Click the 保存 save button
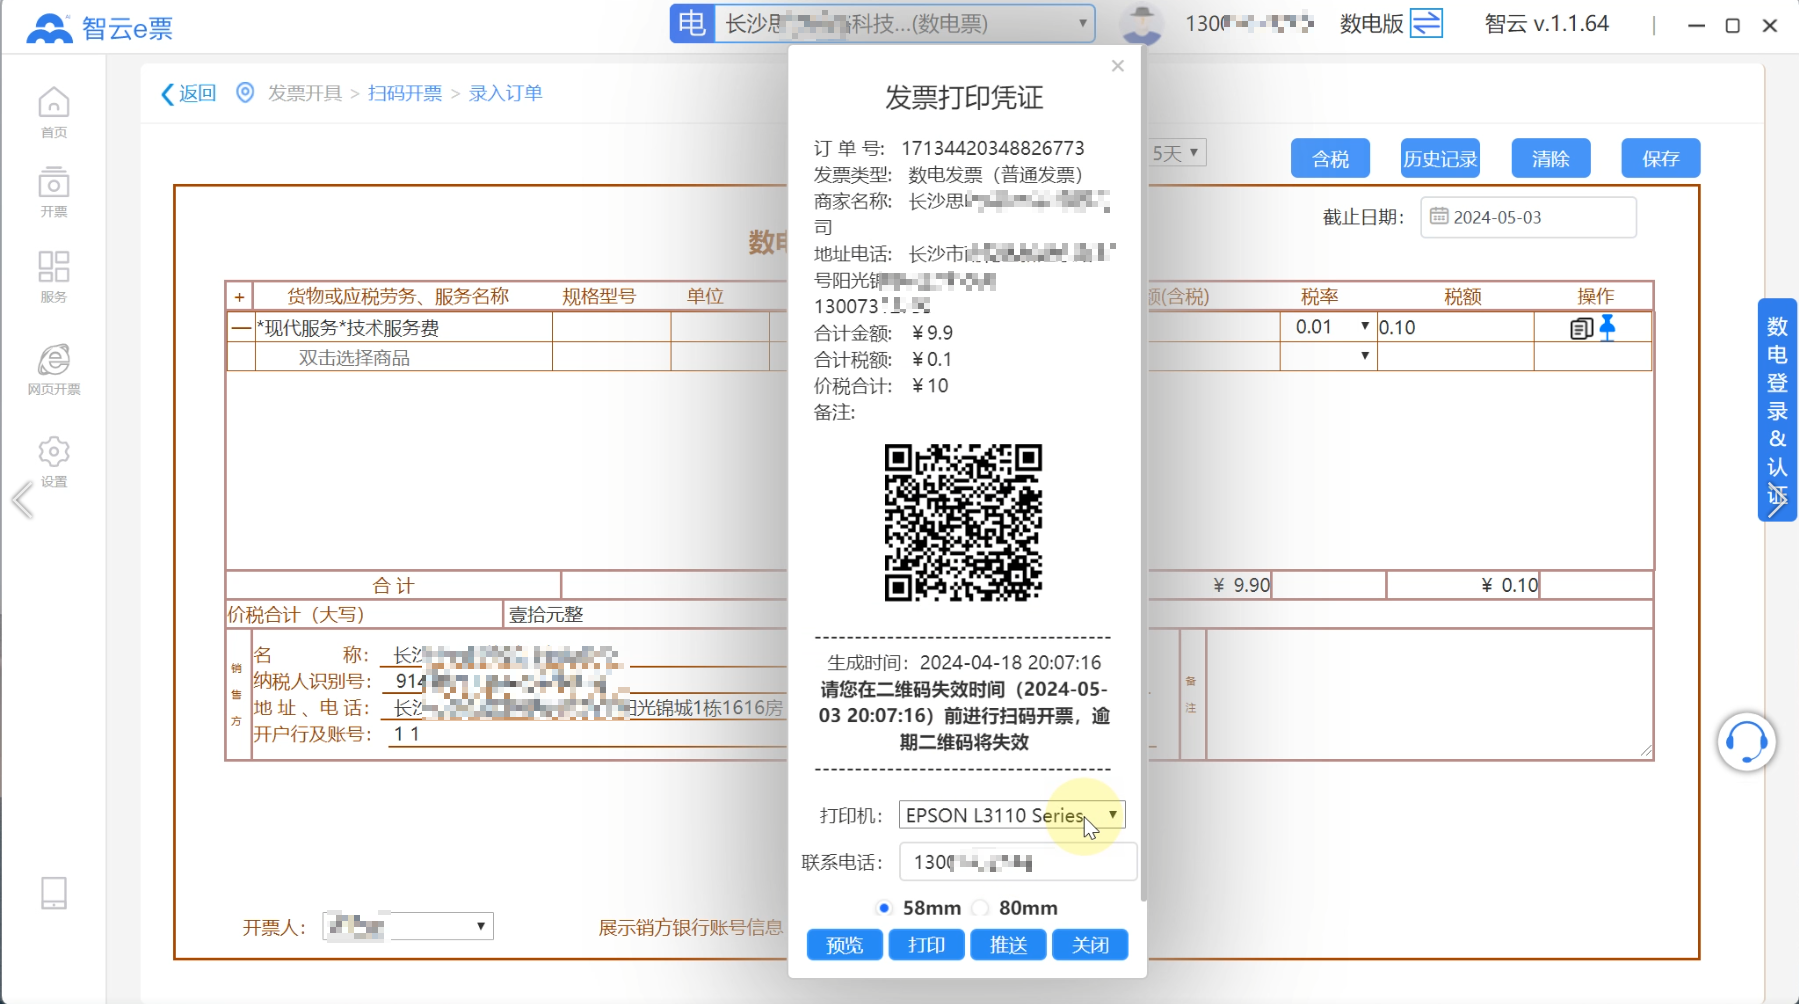Image resolution: width=1799 pixels, height=1004 pixels. [1661, 158]
